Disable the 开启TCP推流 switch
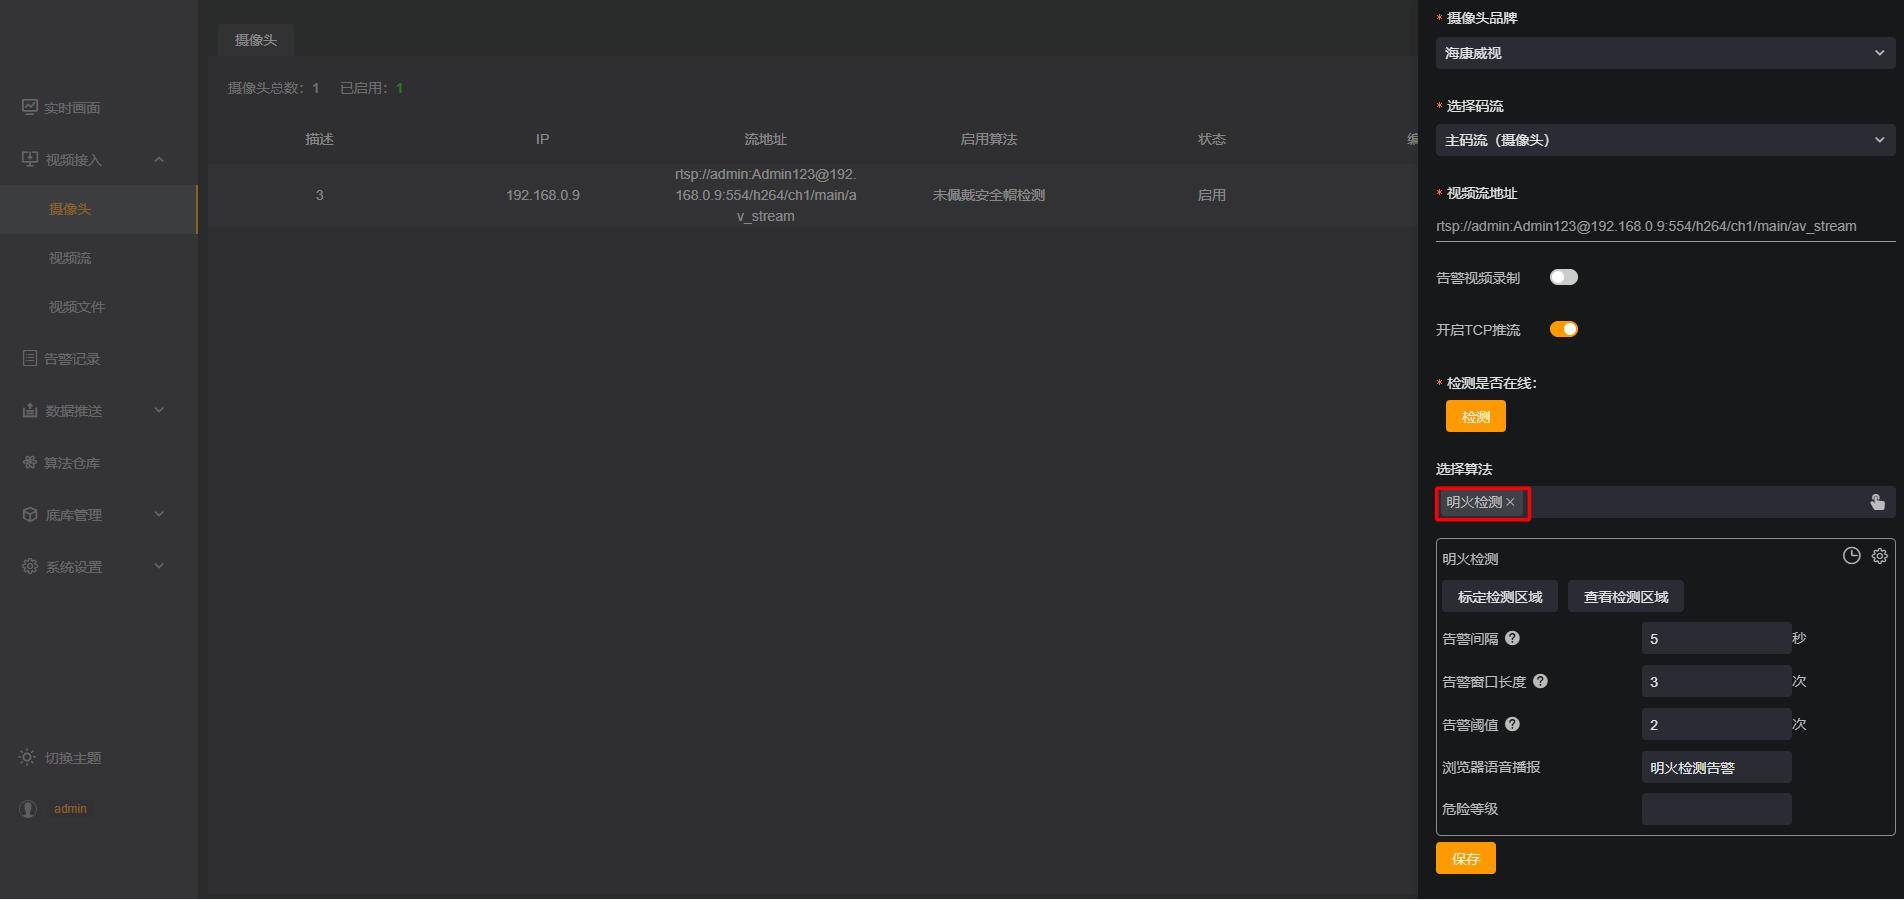The width and height of the screenshot is (1904, 900). tap(1564, 329)
